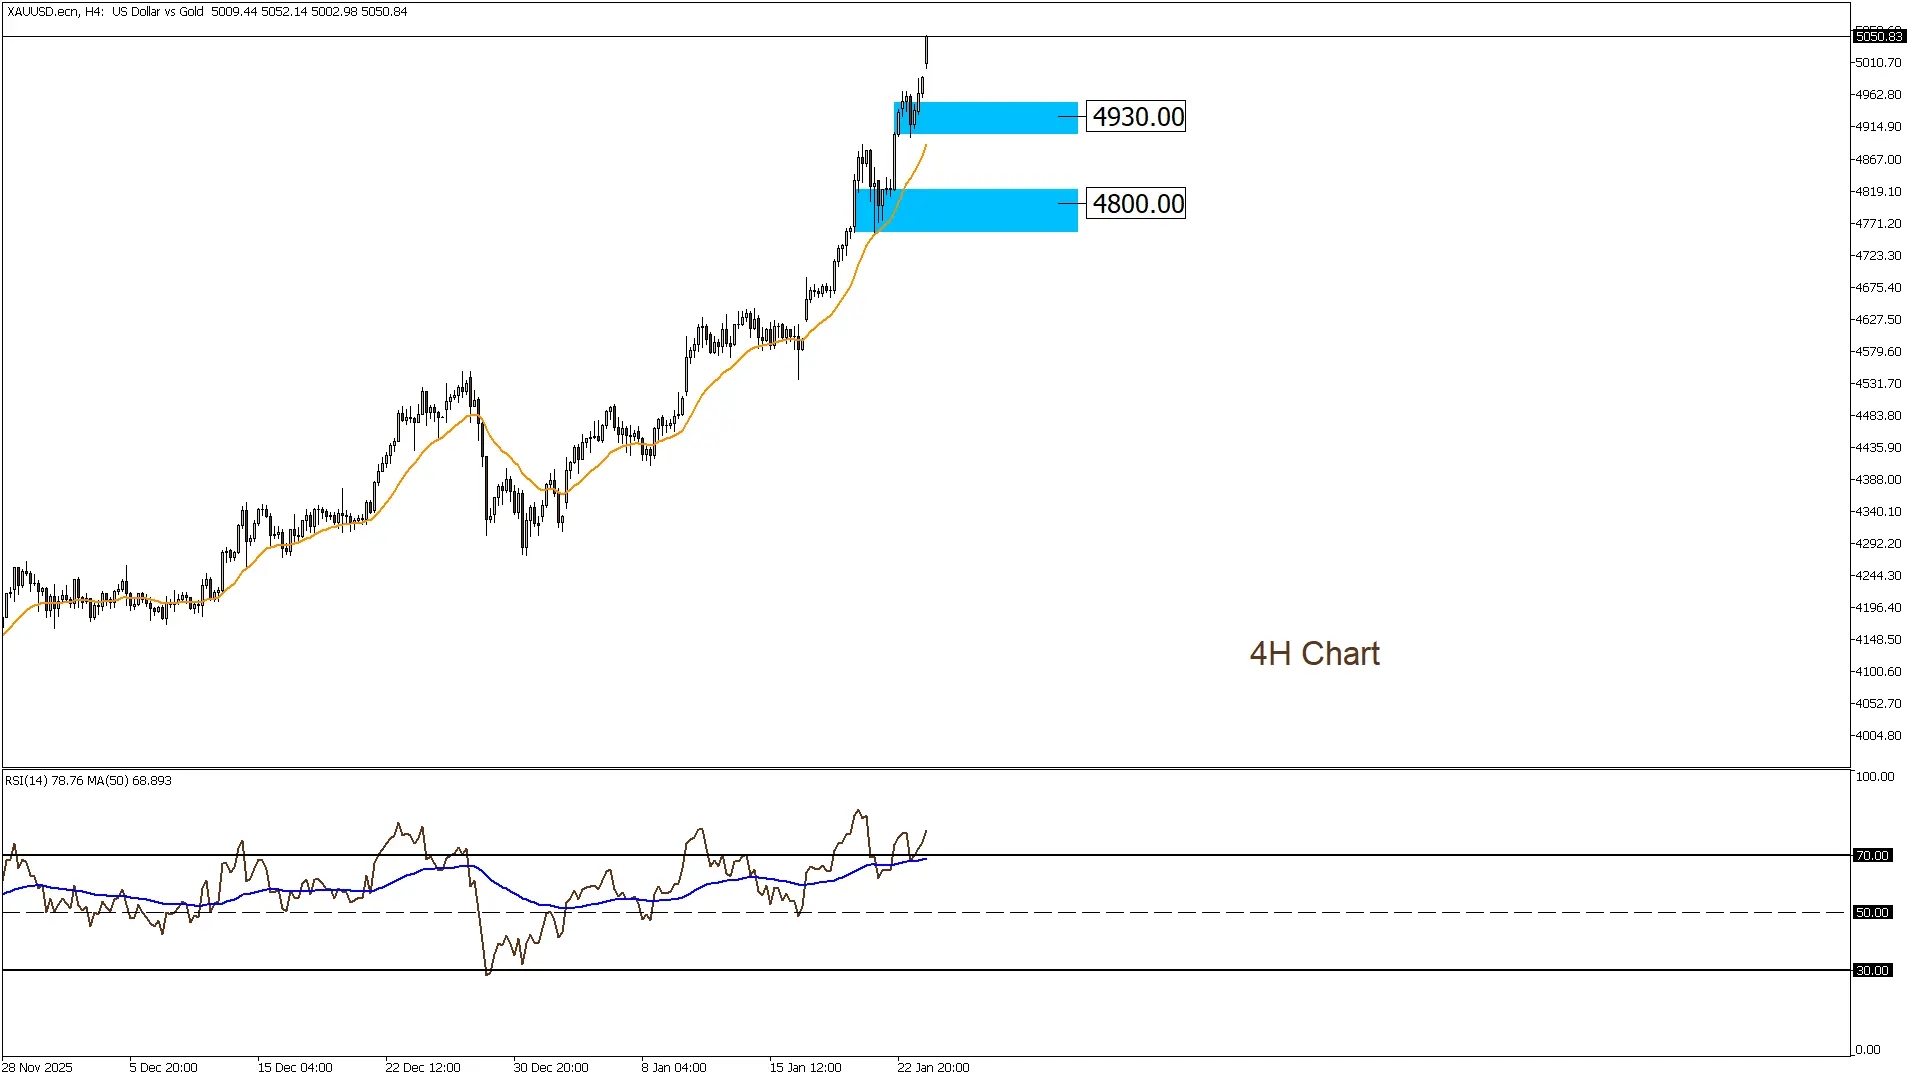
Task: Click the 4531.70 price axis value
Action: coord(1878,384)
